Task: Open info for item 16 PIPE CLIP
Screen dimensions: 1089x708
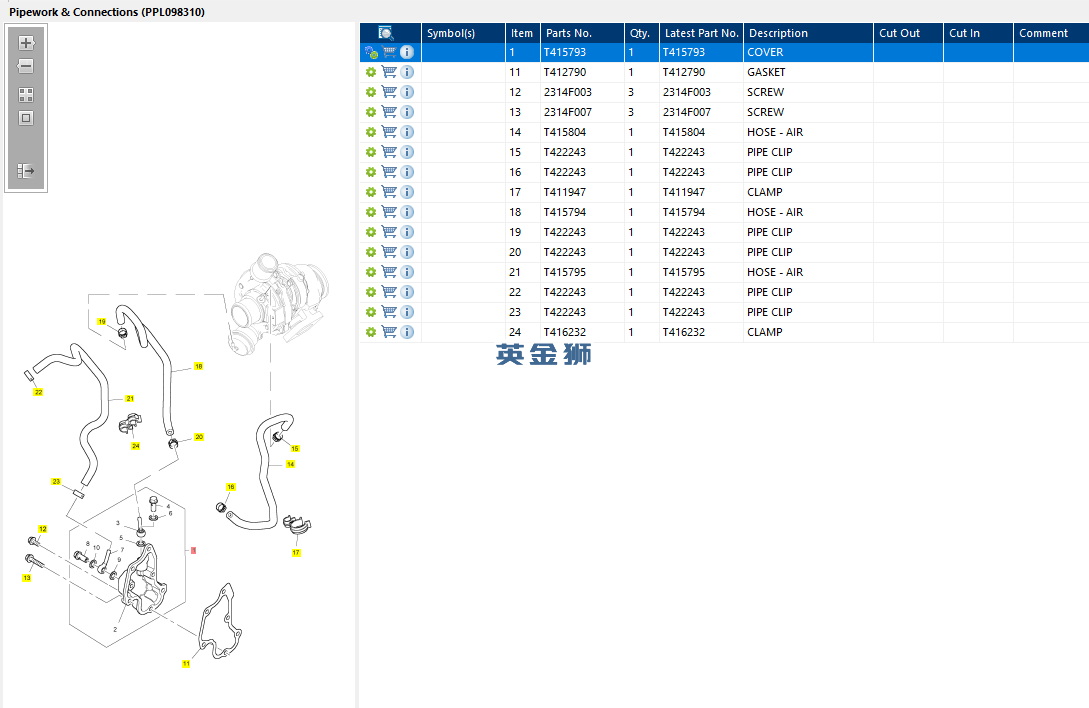Action: [408, 172]
